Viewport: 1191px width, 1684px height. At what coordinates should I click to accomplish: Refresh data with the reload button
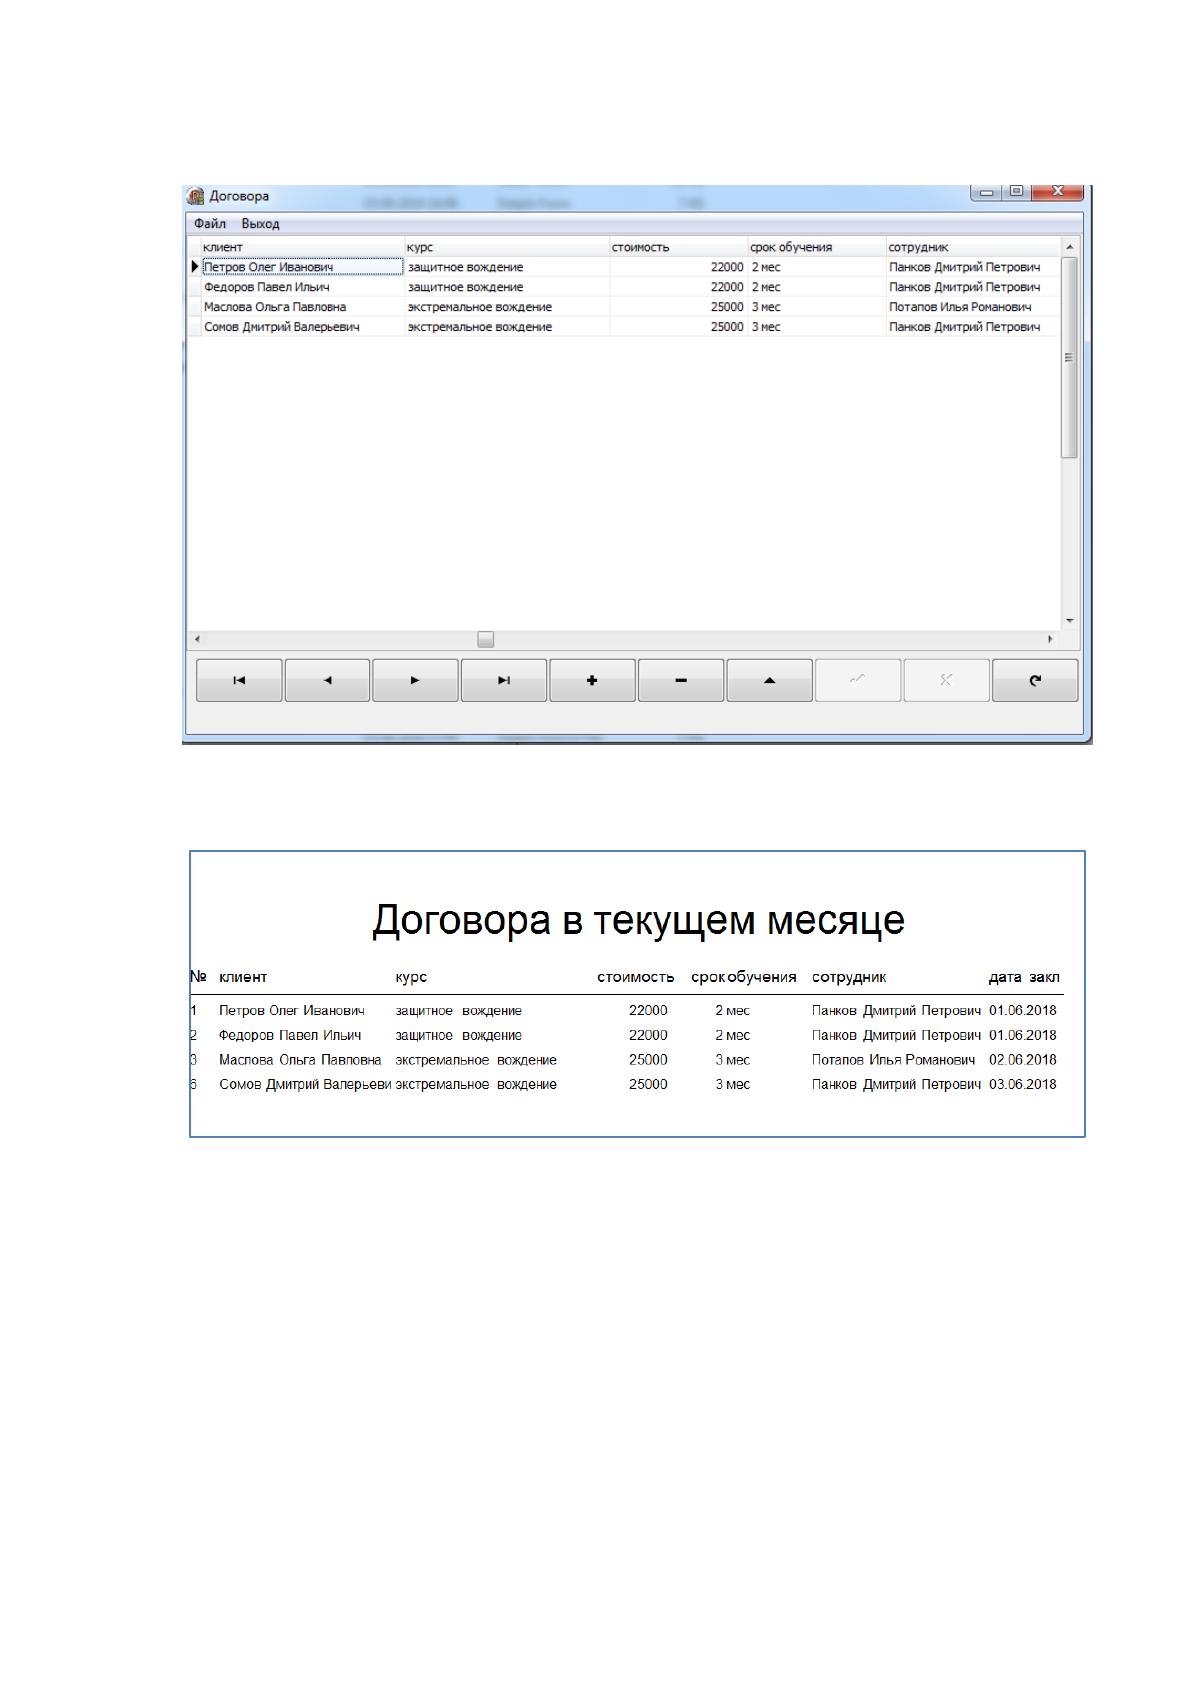(x=1035, y=680)
